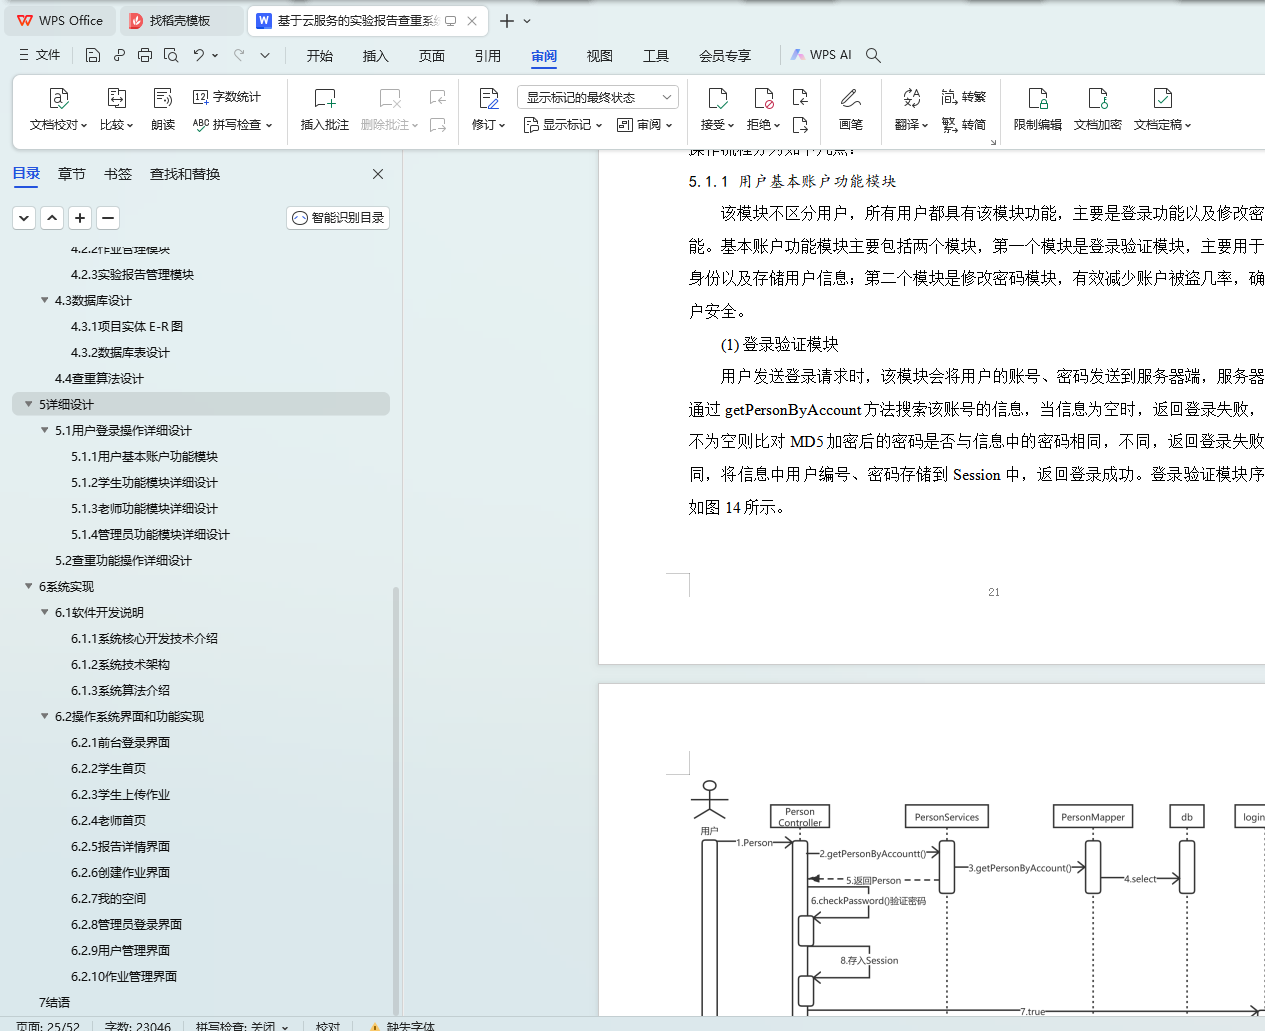Open 字数统计 word count

click(x=227, y=97)
